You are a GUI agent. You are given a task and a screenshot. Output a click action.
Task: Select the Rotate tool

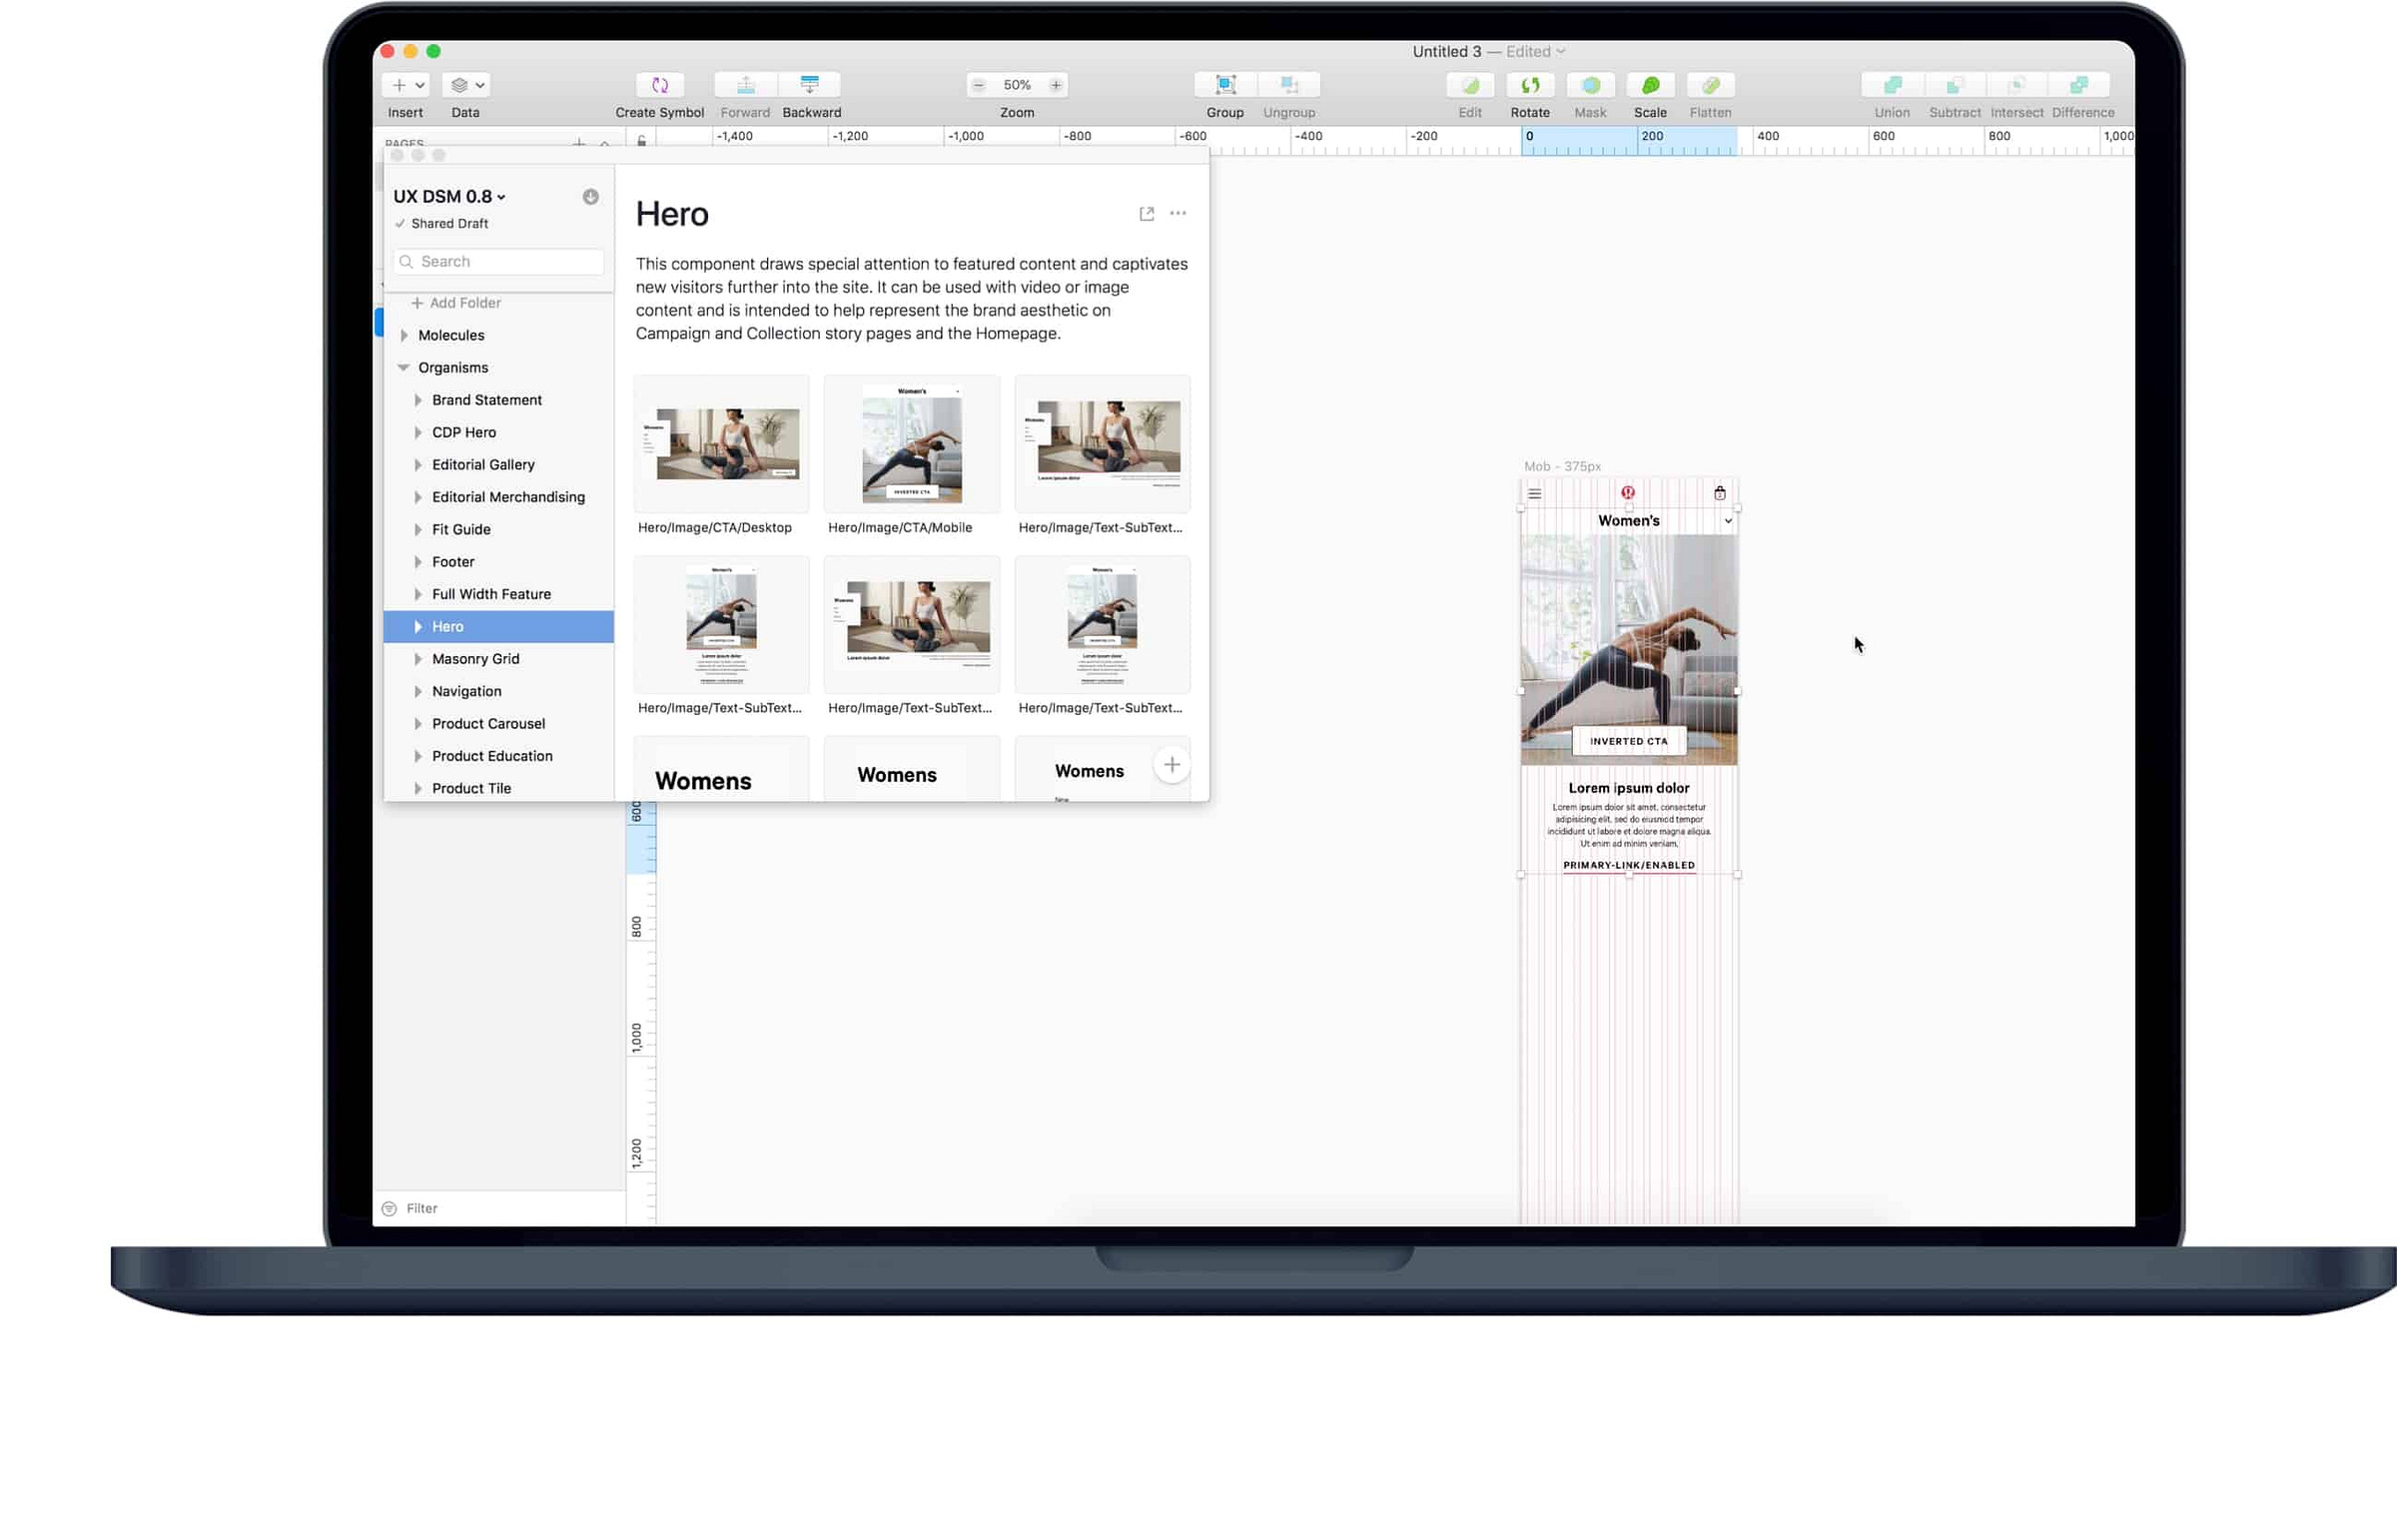pyautogui.click(x=1529, y=85)
